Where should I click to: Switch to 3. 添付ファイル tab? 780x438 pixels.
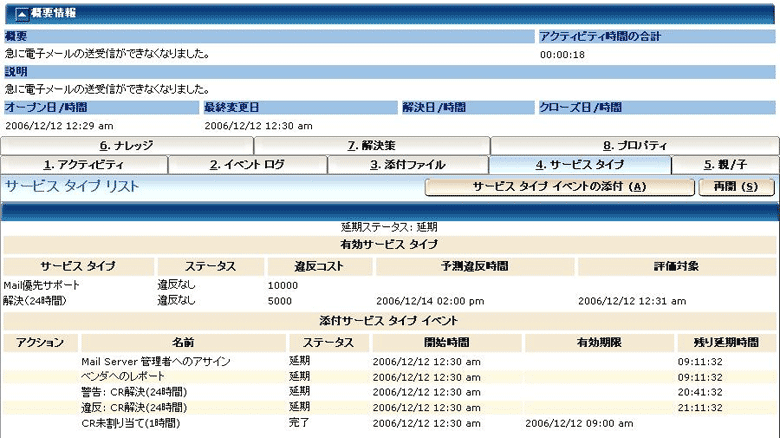point(408,165)
